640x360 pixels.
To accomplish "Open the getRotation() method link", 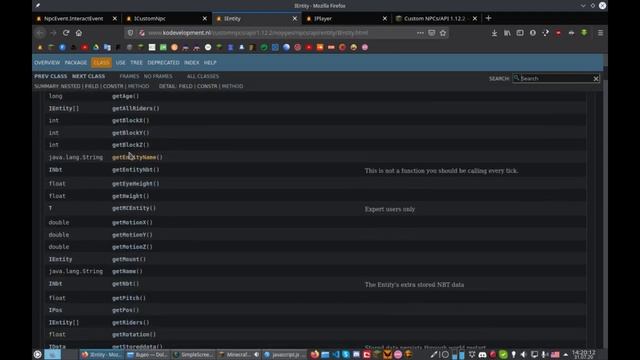I will coord(134,334).
